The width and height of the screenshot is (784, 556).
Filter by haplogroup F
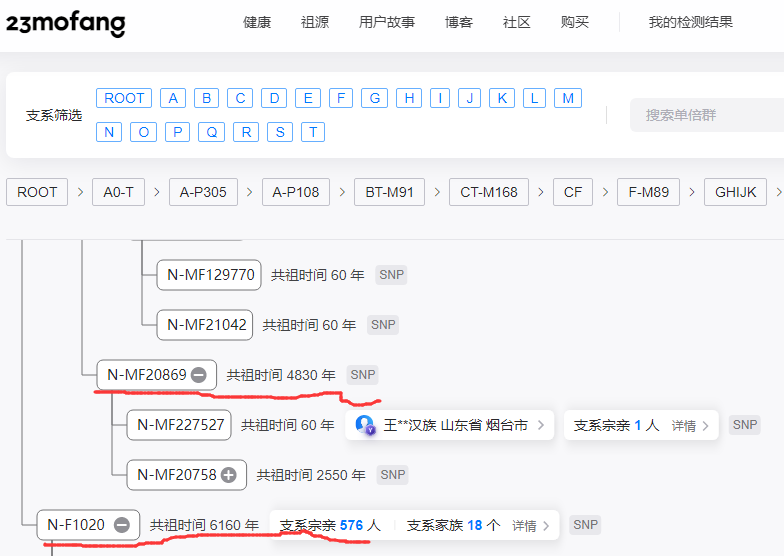(x=341, y=98)
